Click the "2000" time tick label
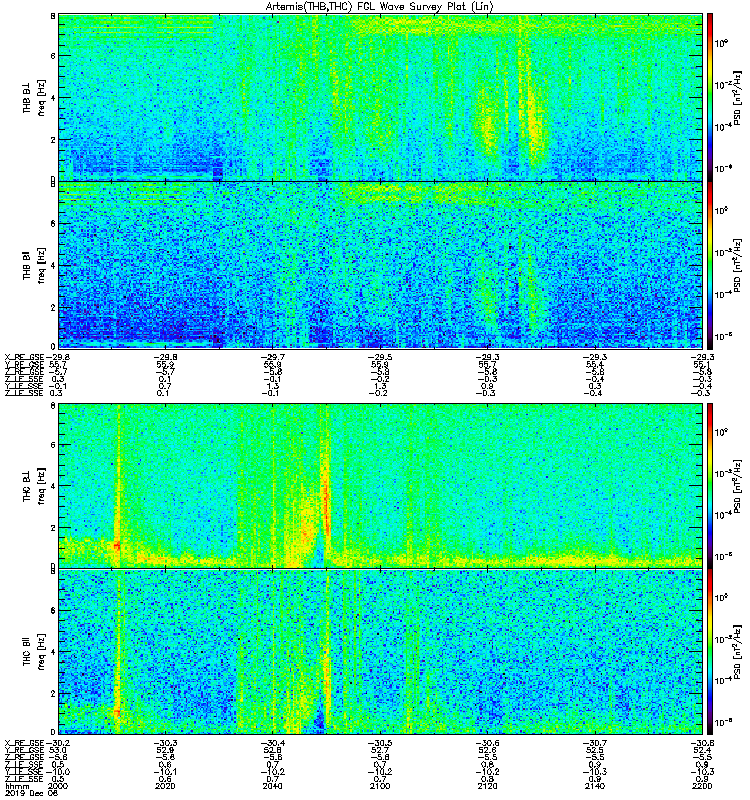 57,786
